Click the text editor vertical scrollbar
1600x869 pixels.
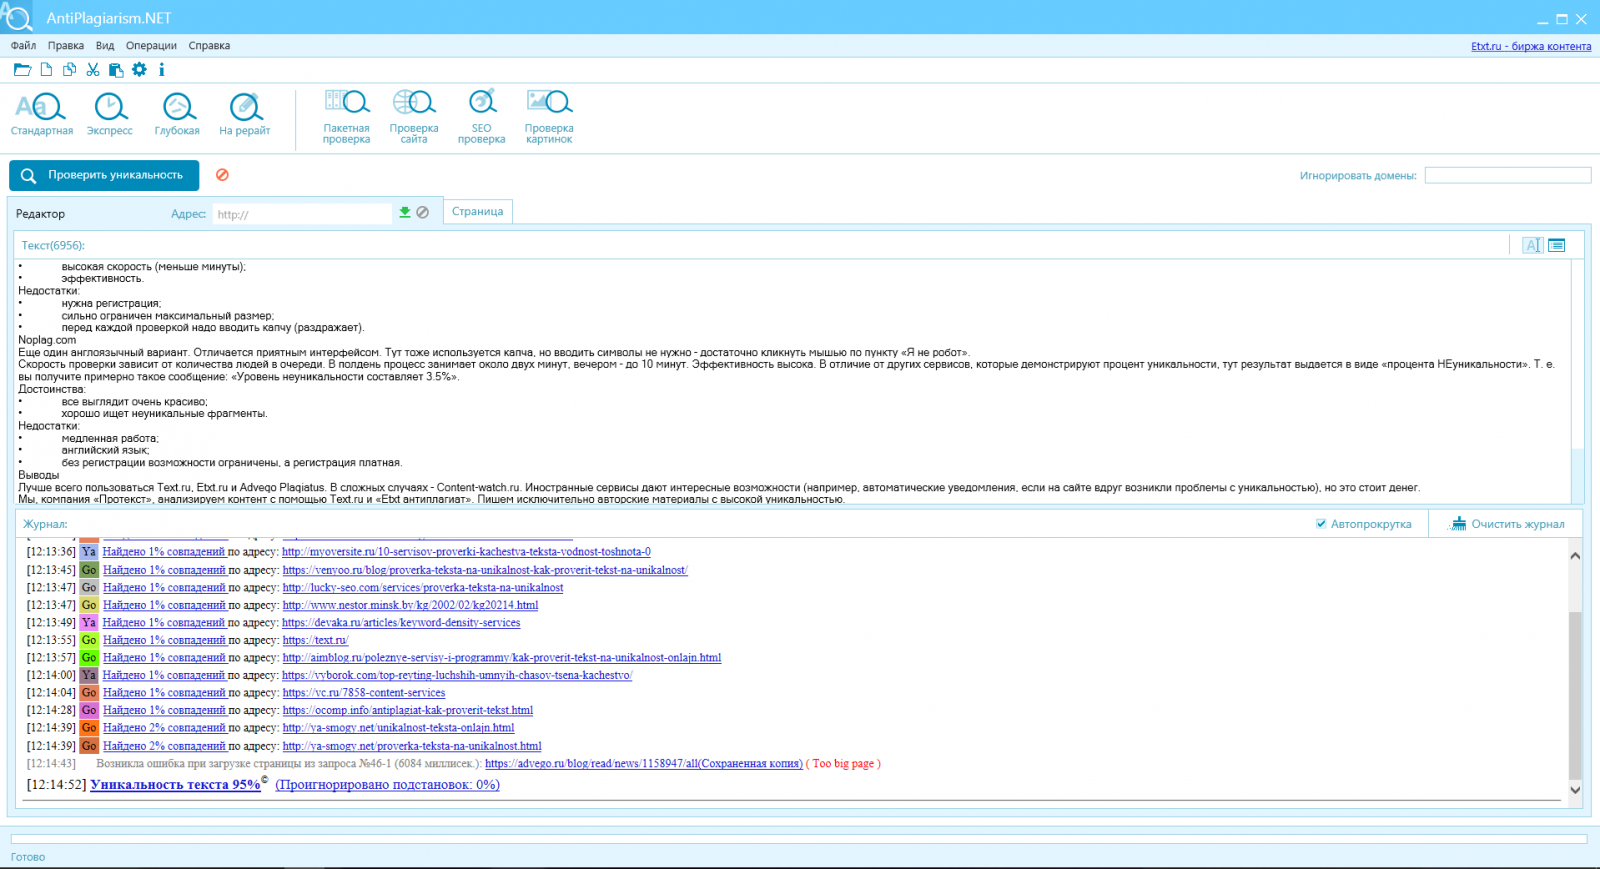1577,381
